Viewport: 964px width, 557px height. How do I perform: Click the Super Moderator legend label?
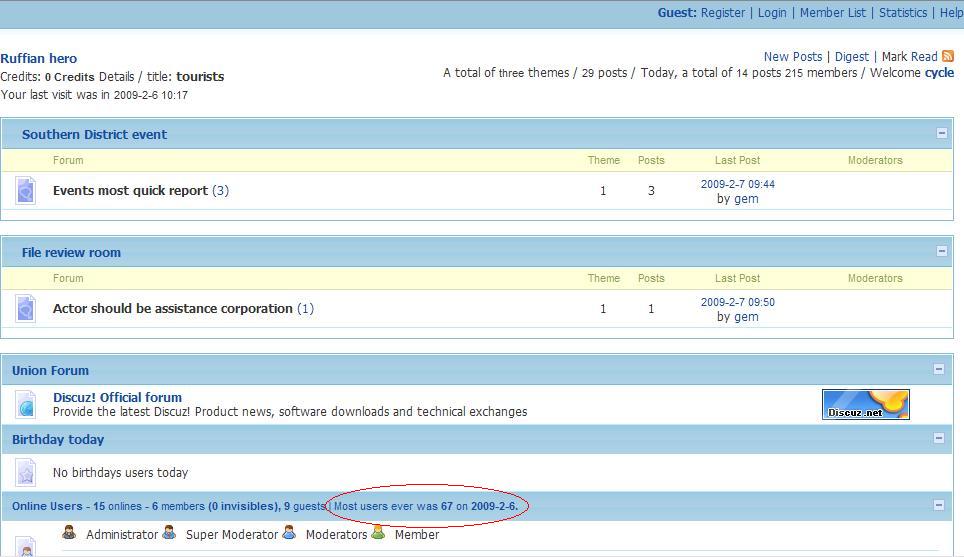click(x=232, y=535)
